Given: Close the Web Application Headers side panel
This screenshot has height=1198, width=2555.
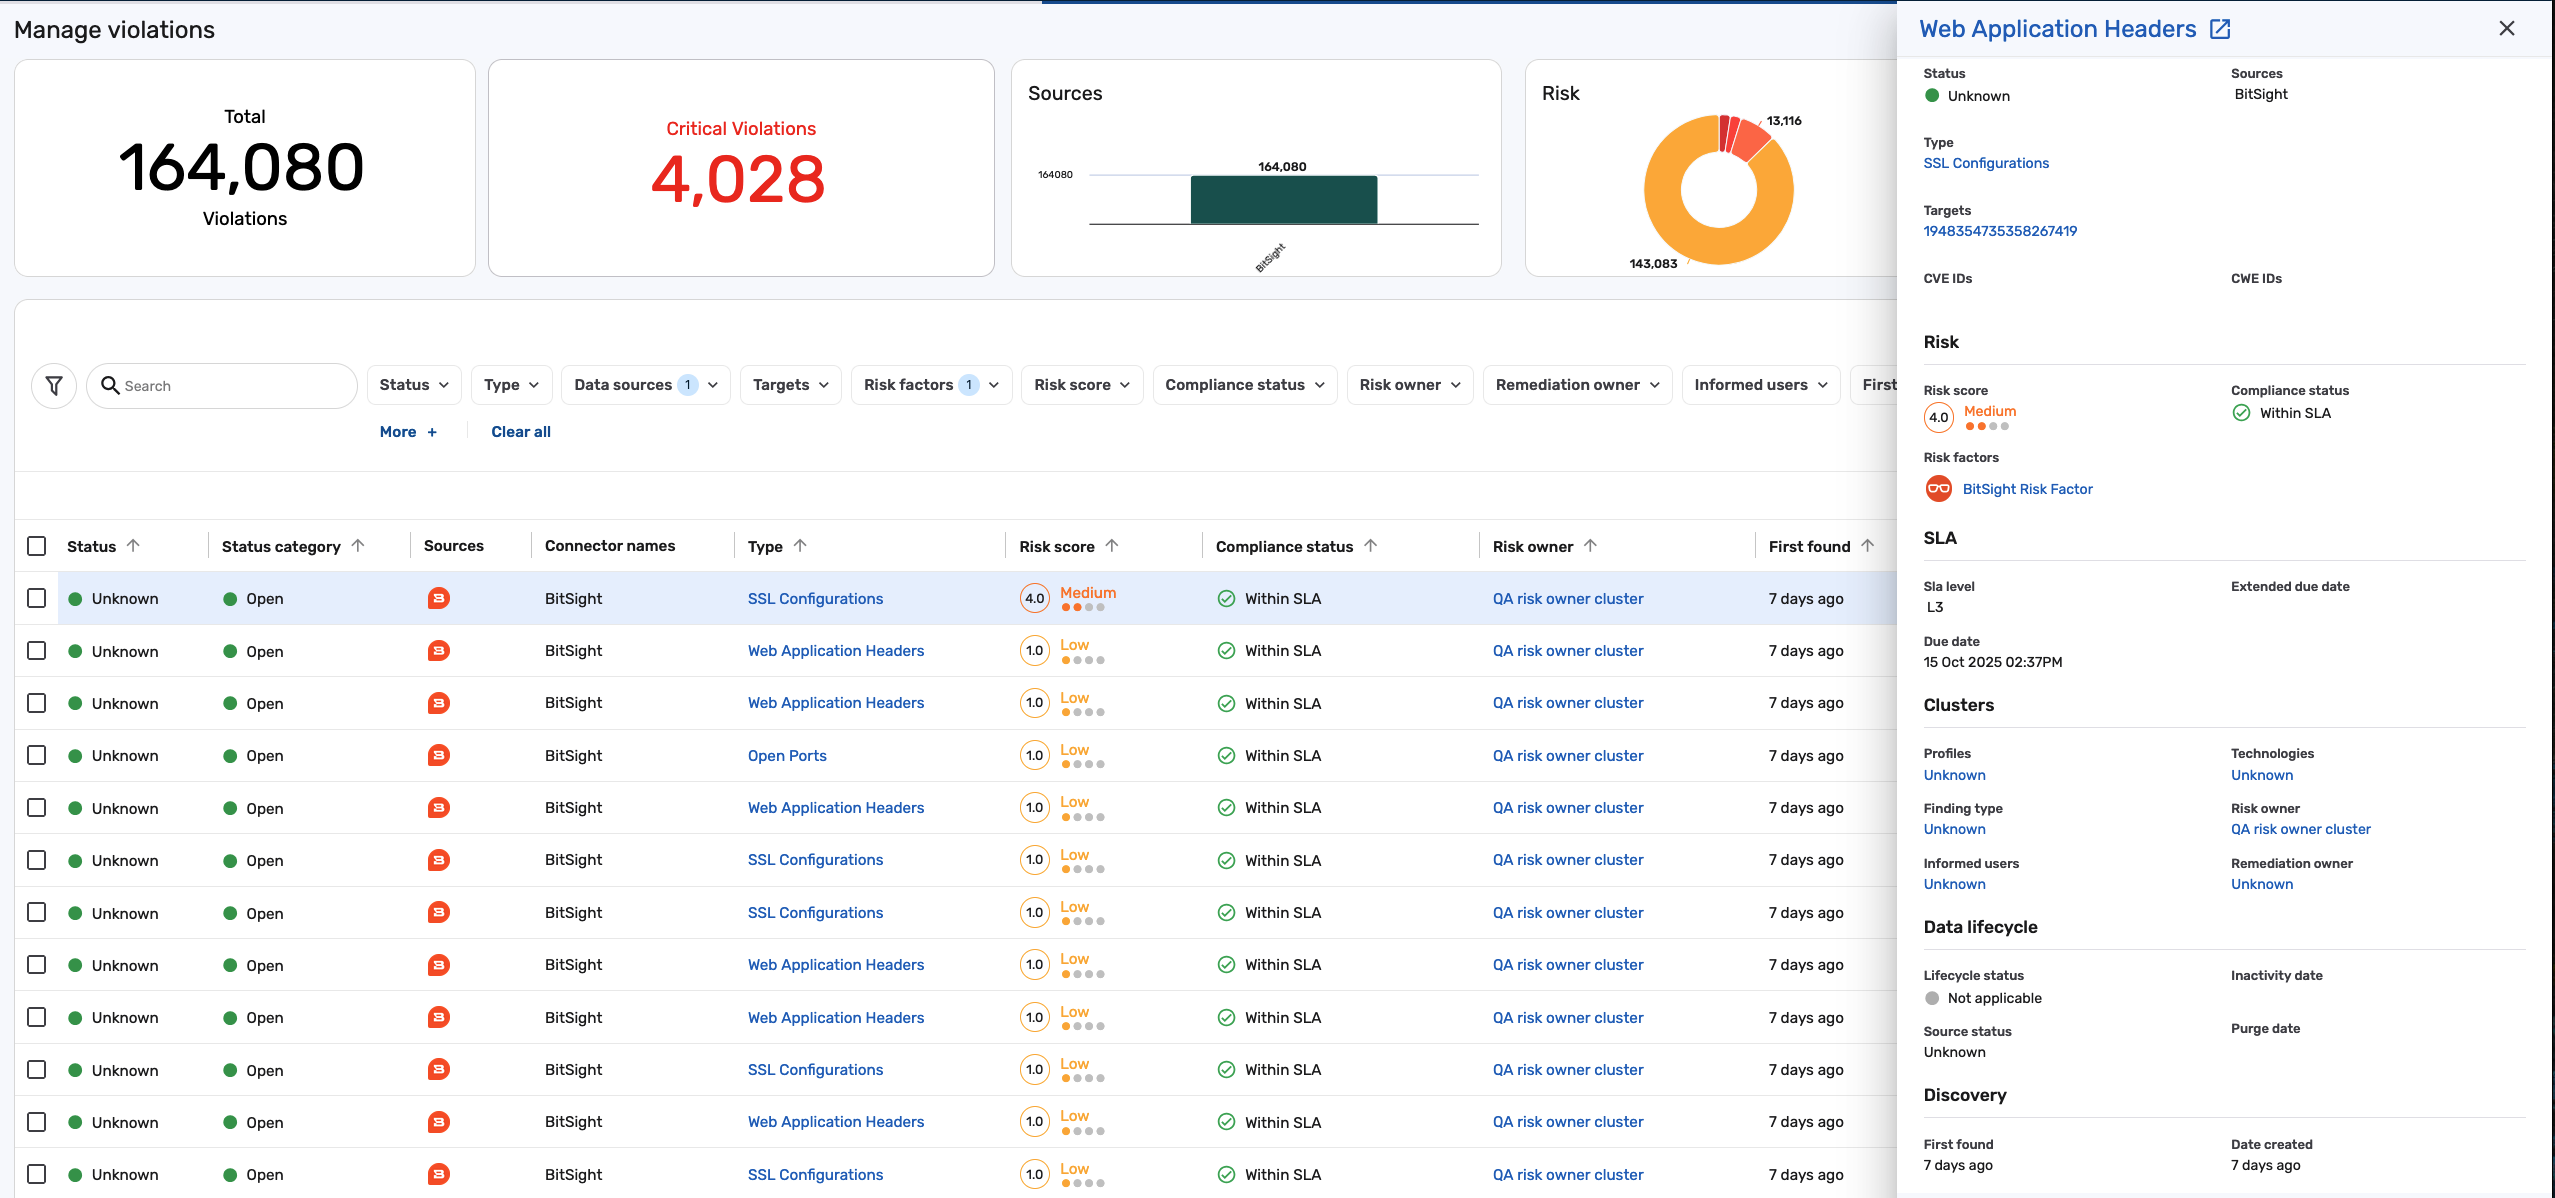Looking at the screenshot, I should (2506, 29).
